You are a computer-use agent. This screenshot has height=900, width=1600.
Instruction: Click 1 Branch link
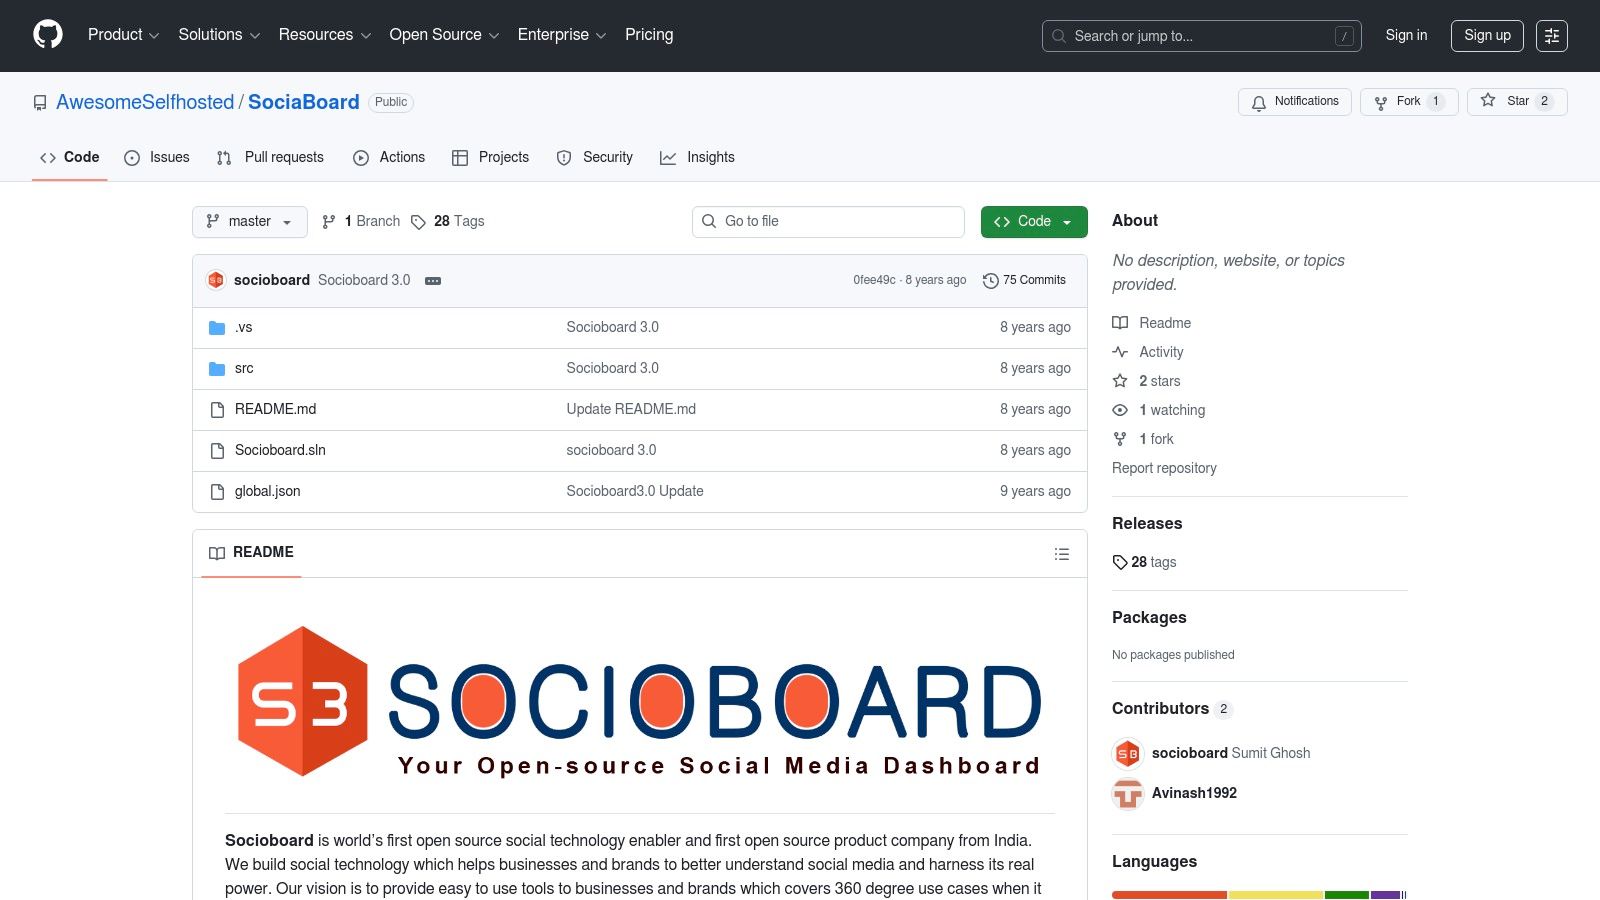[360, 222]
